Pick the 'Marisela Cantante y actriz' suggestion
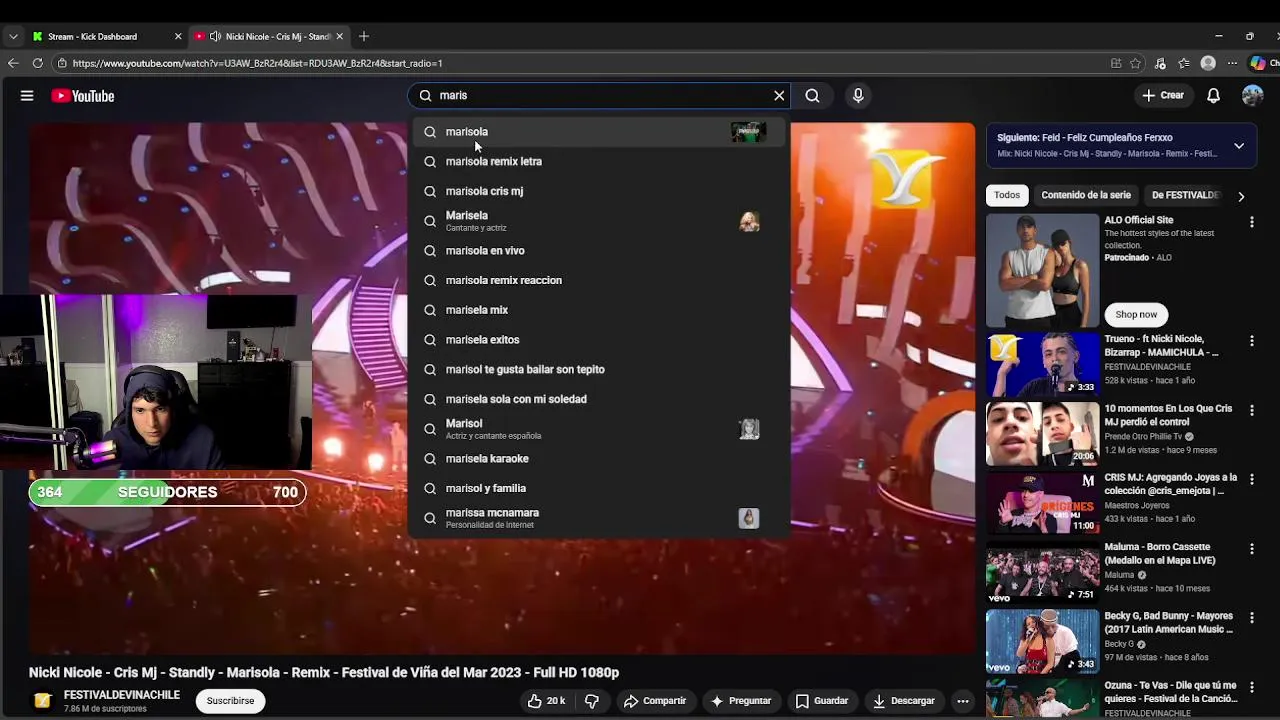This screenshot has height=720, width=1280. (599, 221)
